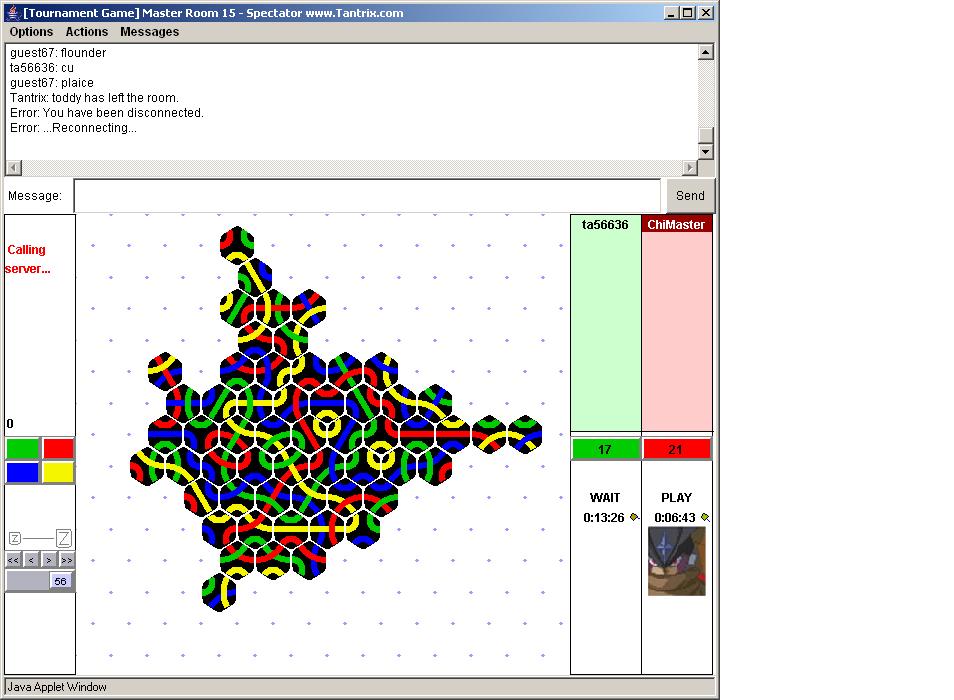Select the yellow color swatch
Screen dimensions: 954x700
(x=58, y=472)
